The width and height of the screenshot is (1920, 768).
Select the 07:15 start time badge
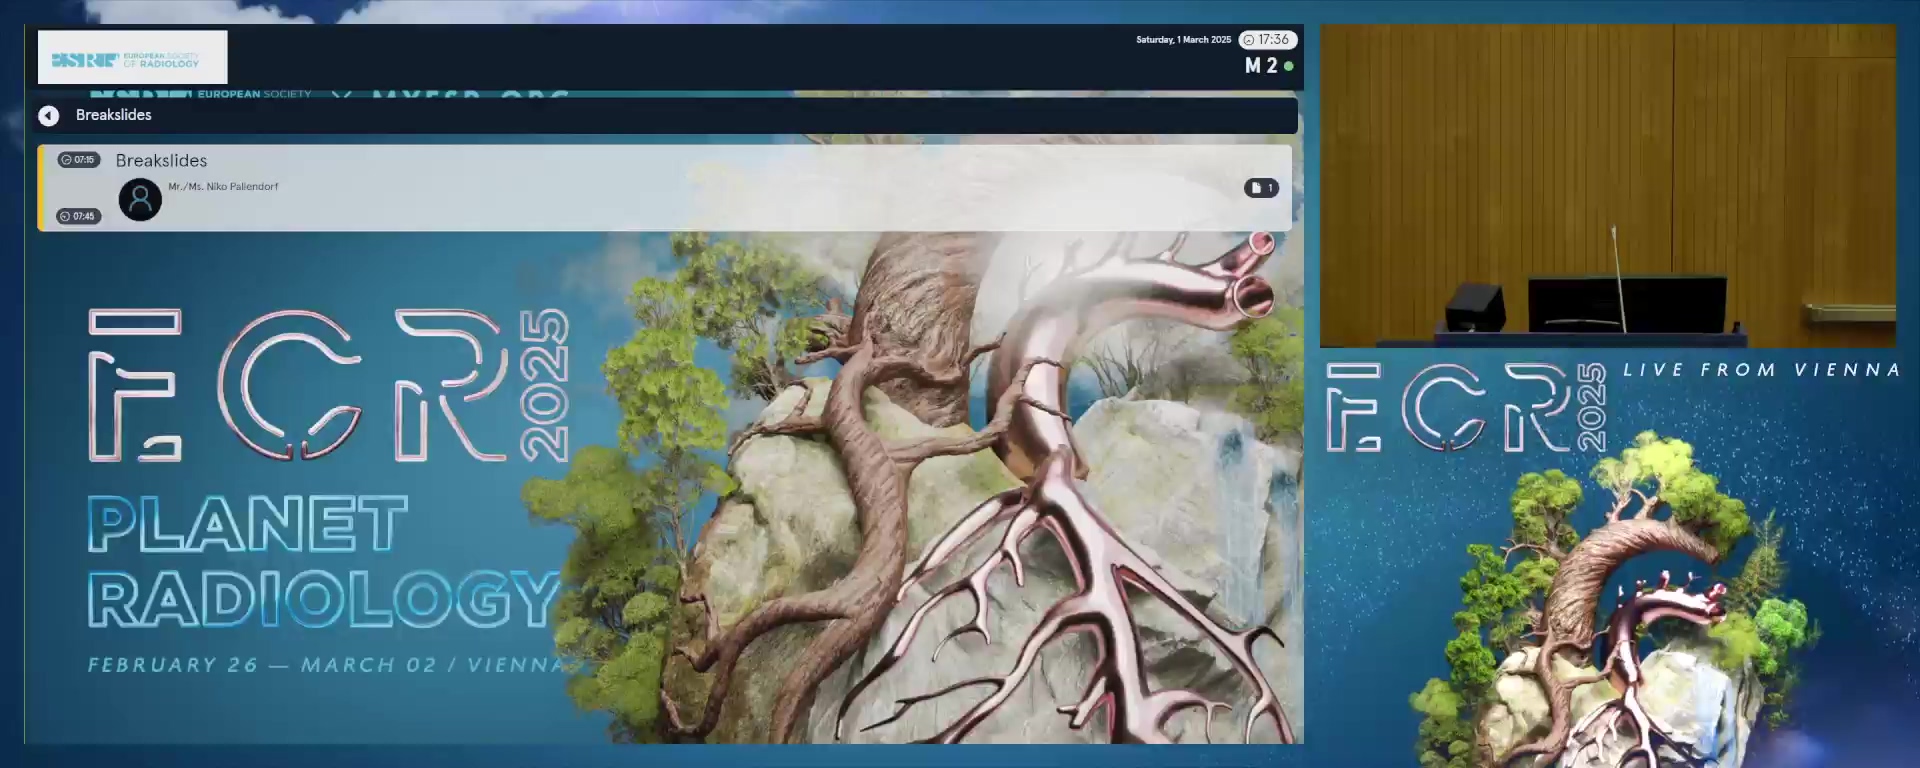point(78,160)
